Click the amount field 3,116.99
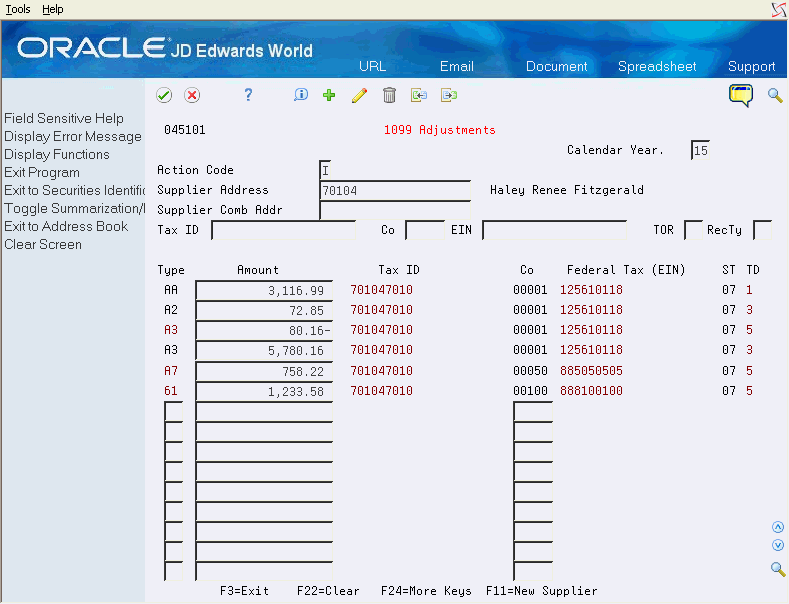The image size is (789, 604). click(264, 290)
